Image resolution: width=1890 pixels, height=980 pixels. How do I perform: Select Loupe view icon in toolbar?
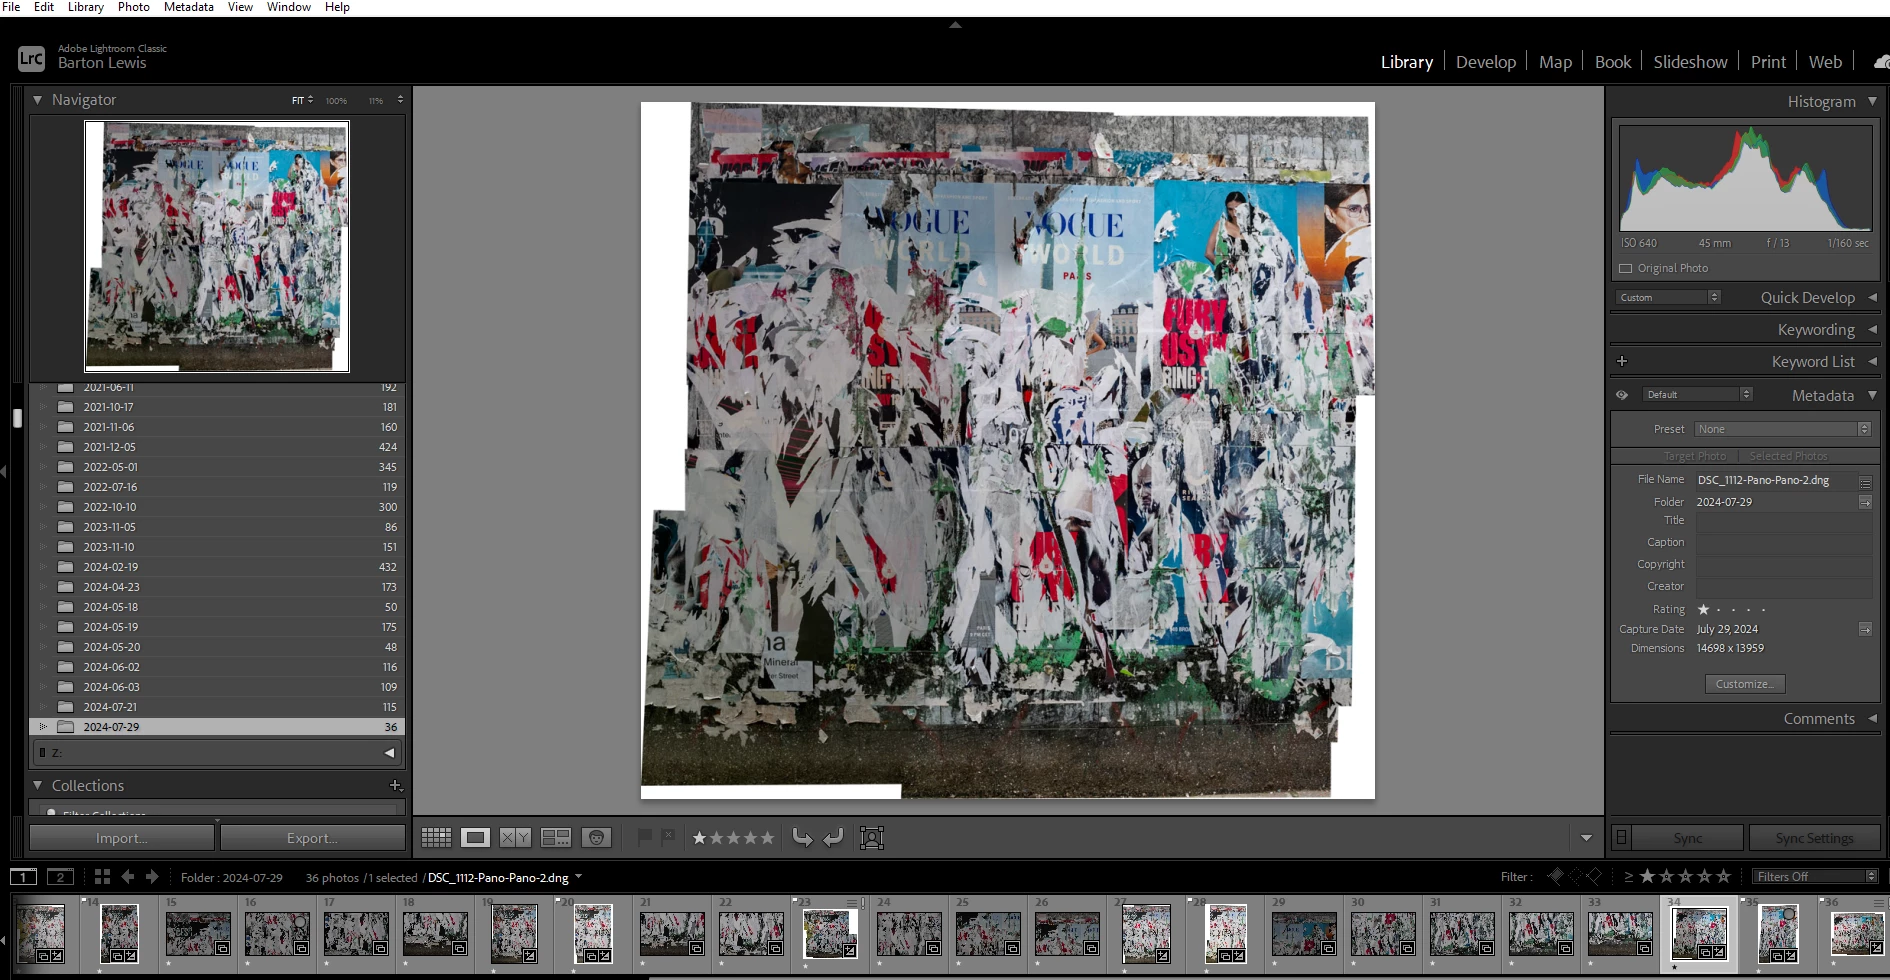click(475, 838)
